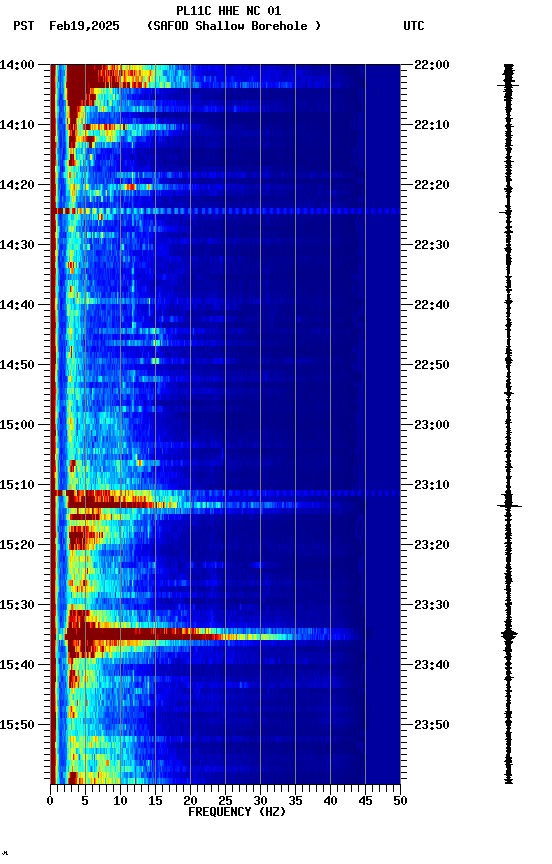Viewport: 552px width, 864px height.
Task: Click the 14:30 PST time label
Action: [17, 245]
